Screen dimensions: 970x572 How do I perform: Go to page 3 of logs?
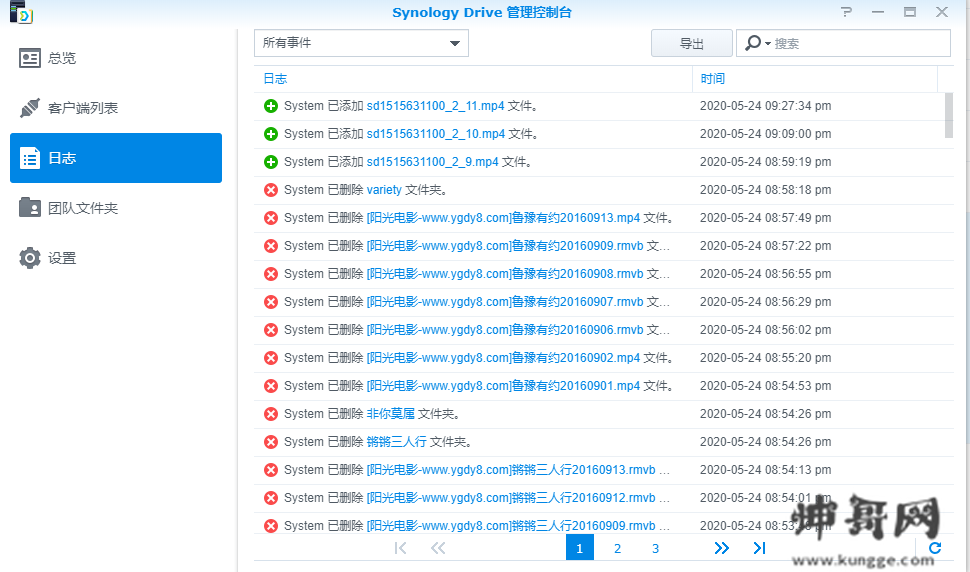click(655, 549)
